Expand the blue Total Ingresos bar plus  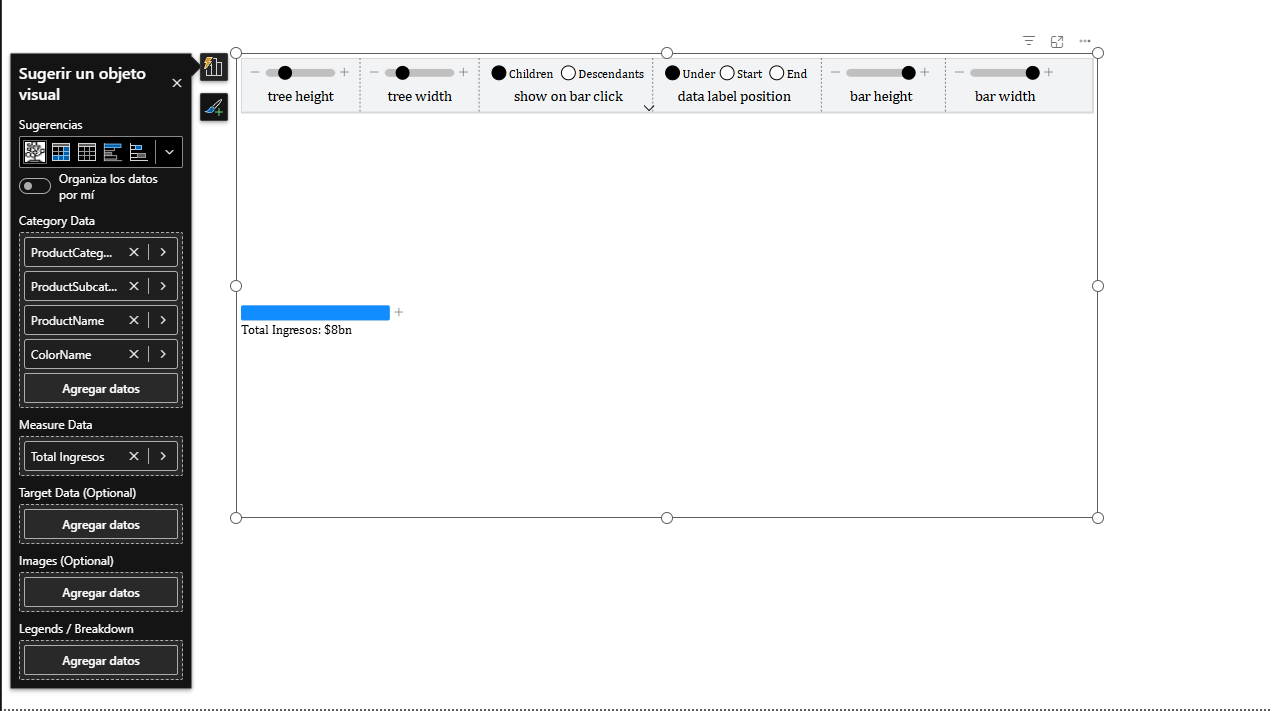pos(399,313)
